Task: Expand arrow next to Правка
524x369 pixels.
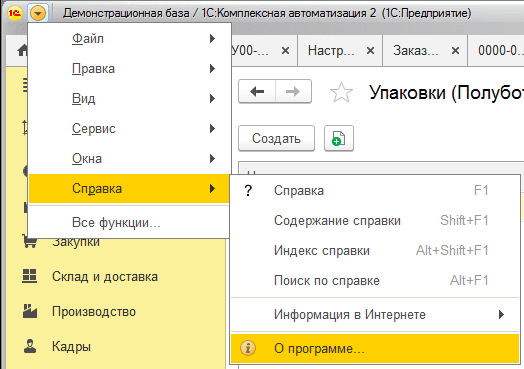Action: tap(212, 69)
